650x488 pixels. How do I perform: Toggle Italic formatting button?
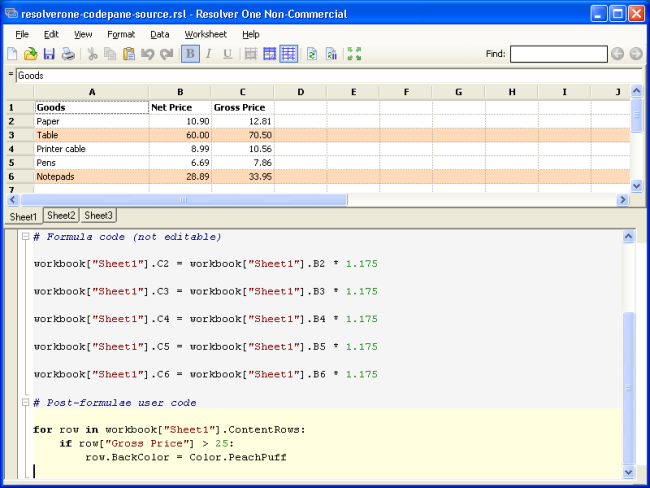click(209, 54)
